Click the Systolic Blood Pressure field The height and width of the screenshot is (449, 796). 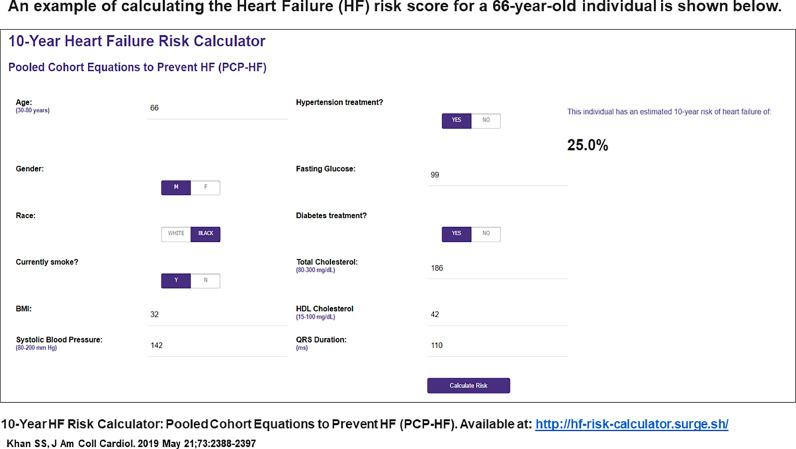coord(217,345)
